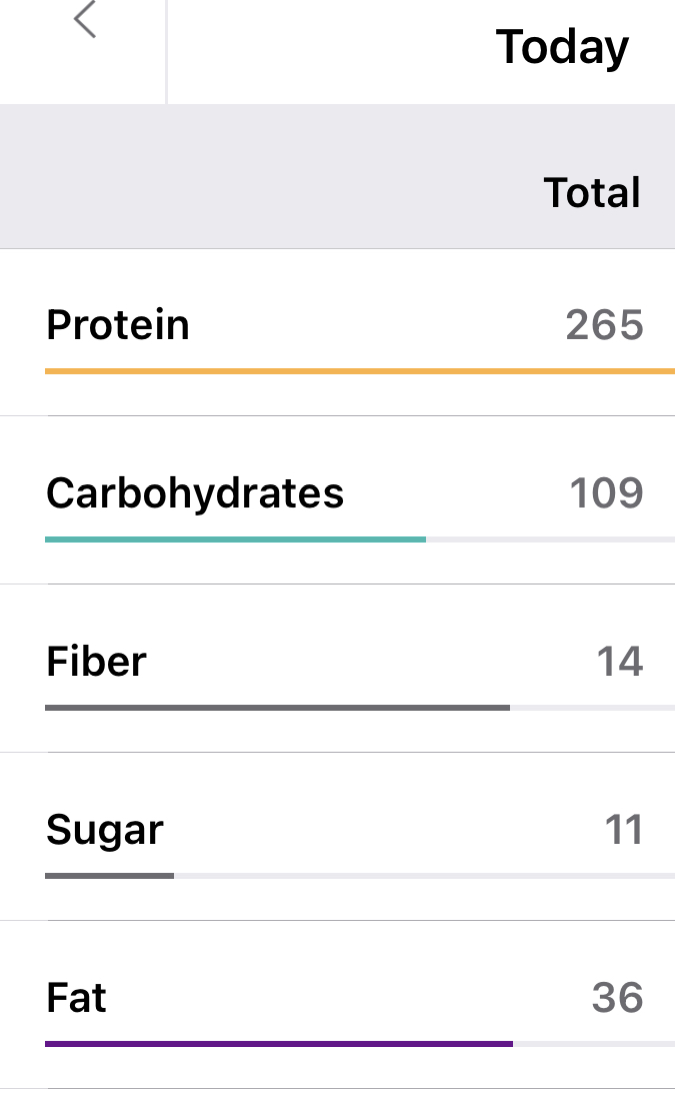This screenshot has height=1110, width=675.
Task: Tap the Total column header
Action: coord(591,192)
